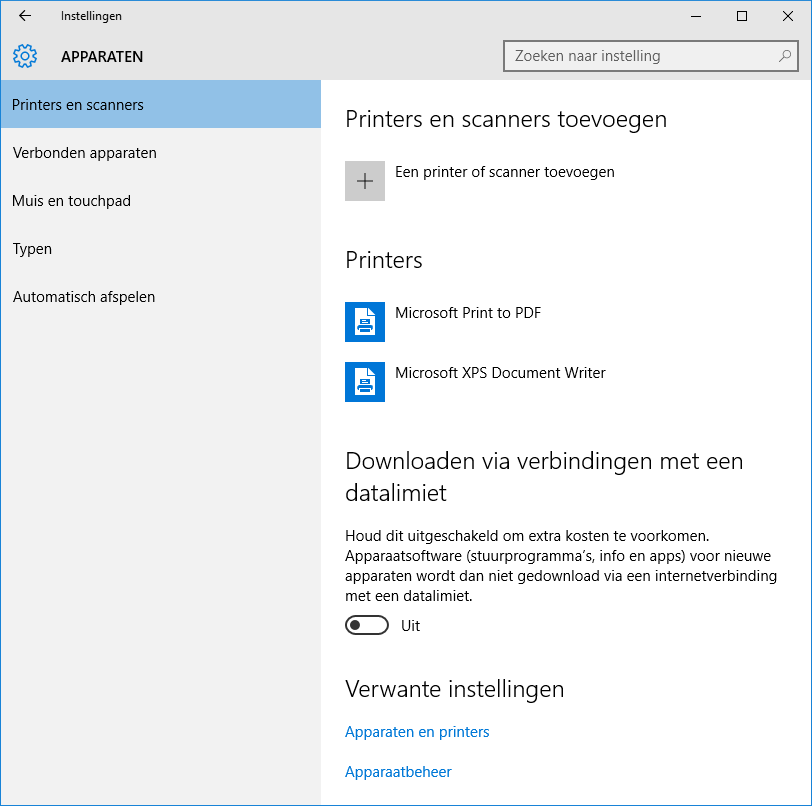The image size is (812, 806).
Task: Click the plus icon to add printer
Action: pos(365,181)
